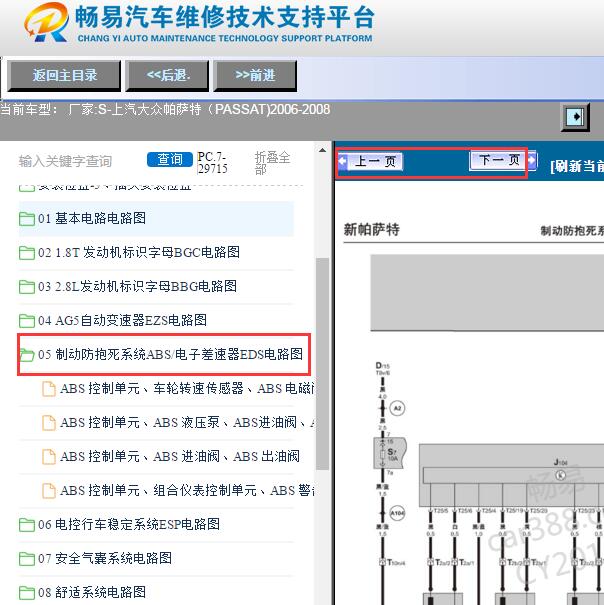
Task: Click the PC.7-29715 text
Action: pyautogui.click(x=212, y=162)
